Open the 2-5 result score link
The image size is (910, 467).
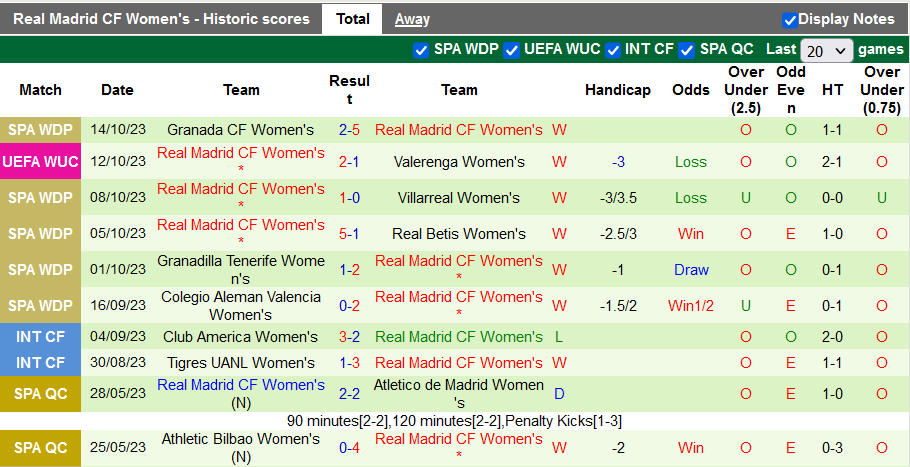point(349,130)
